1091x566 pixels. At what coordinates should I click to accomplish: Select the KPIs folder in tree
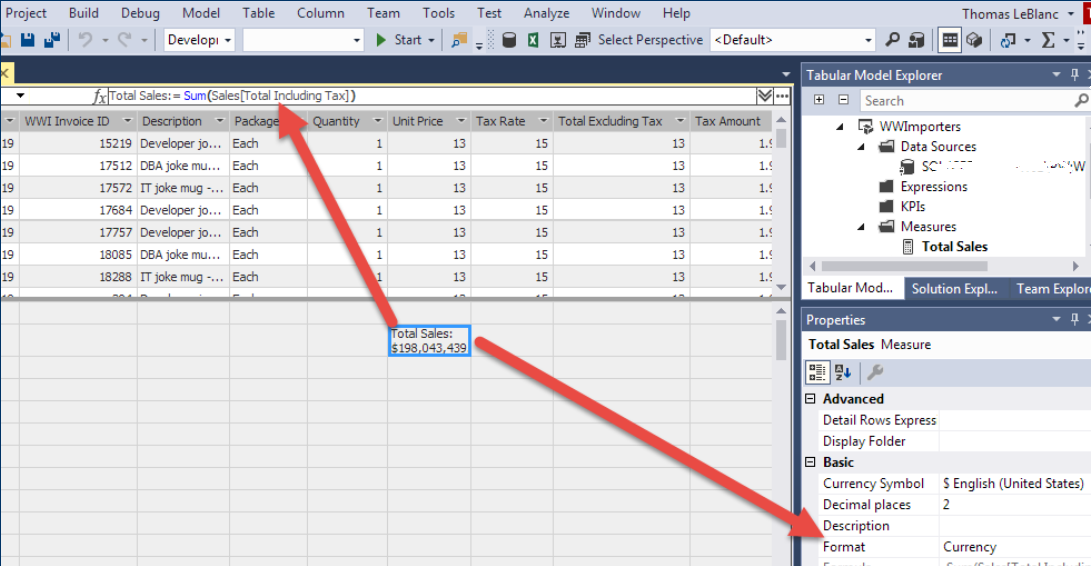(912, 207)
